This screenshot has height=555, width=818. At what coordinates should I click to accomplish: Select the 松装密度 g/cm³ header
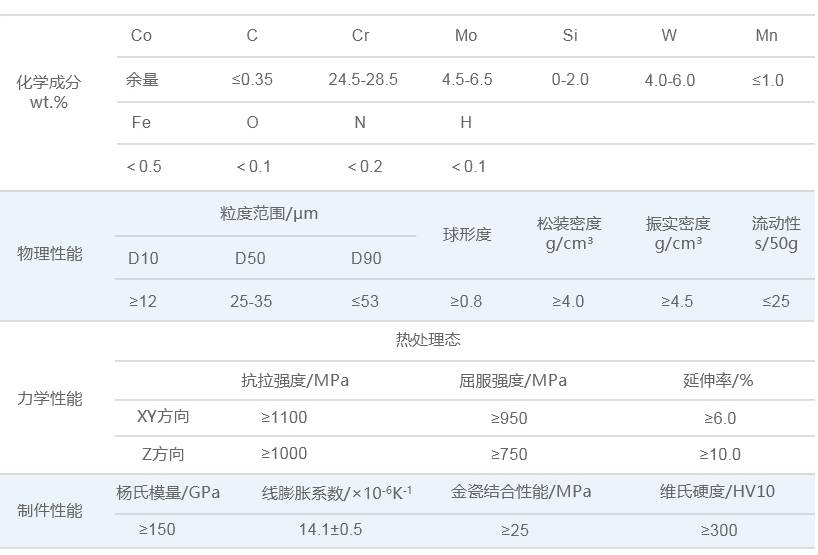click(x=569, y=234)
